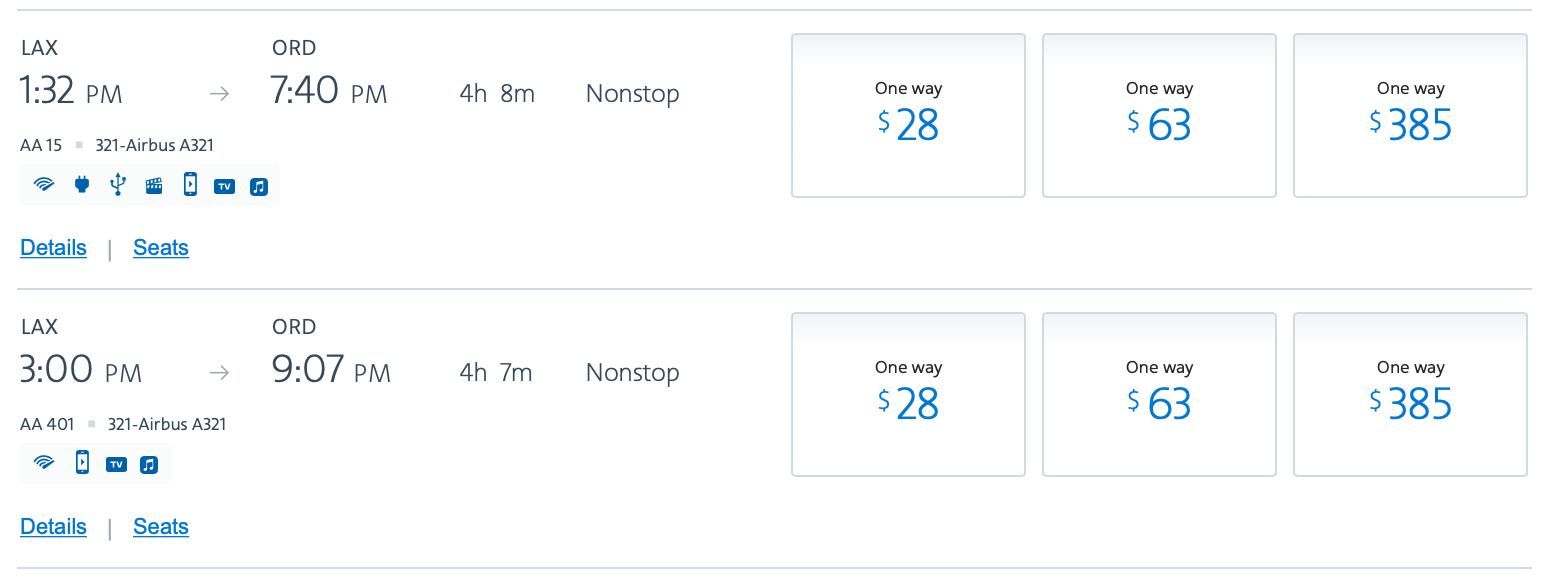Select the $63 one way fare for AA 15
1544x580 pixels.
[x=1159, y=115]
